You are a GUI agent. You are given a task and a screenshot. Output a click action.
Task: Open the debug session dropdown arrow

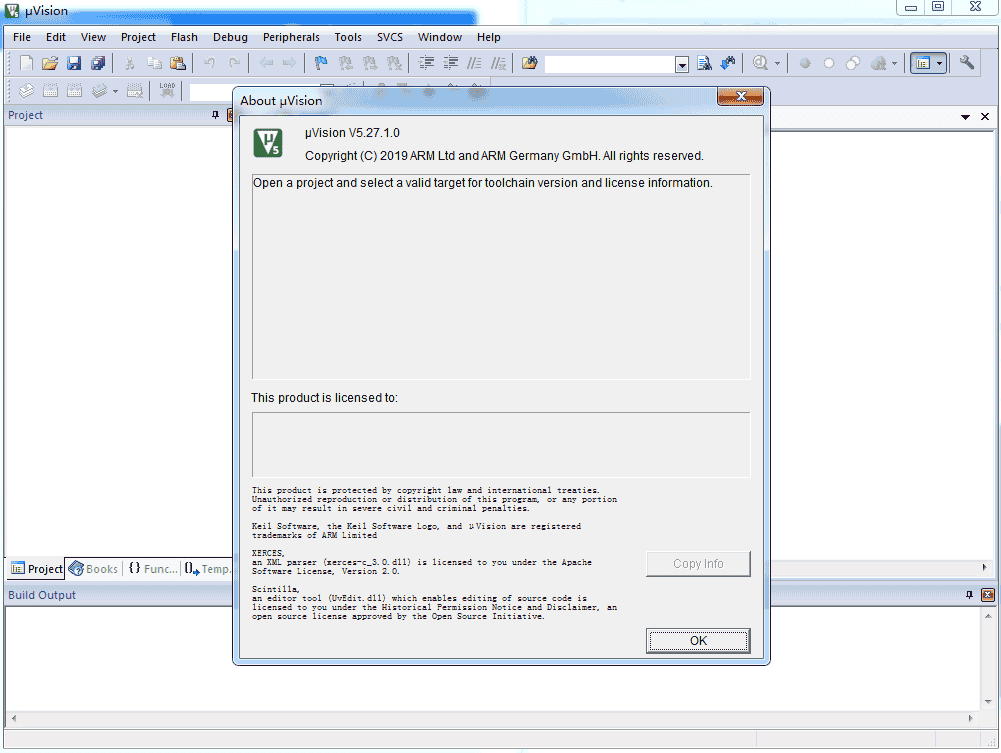777,64
